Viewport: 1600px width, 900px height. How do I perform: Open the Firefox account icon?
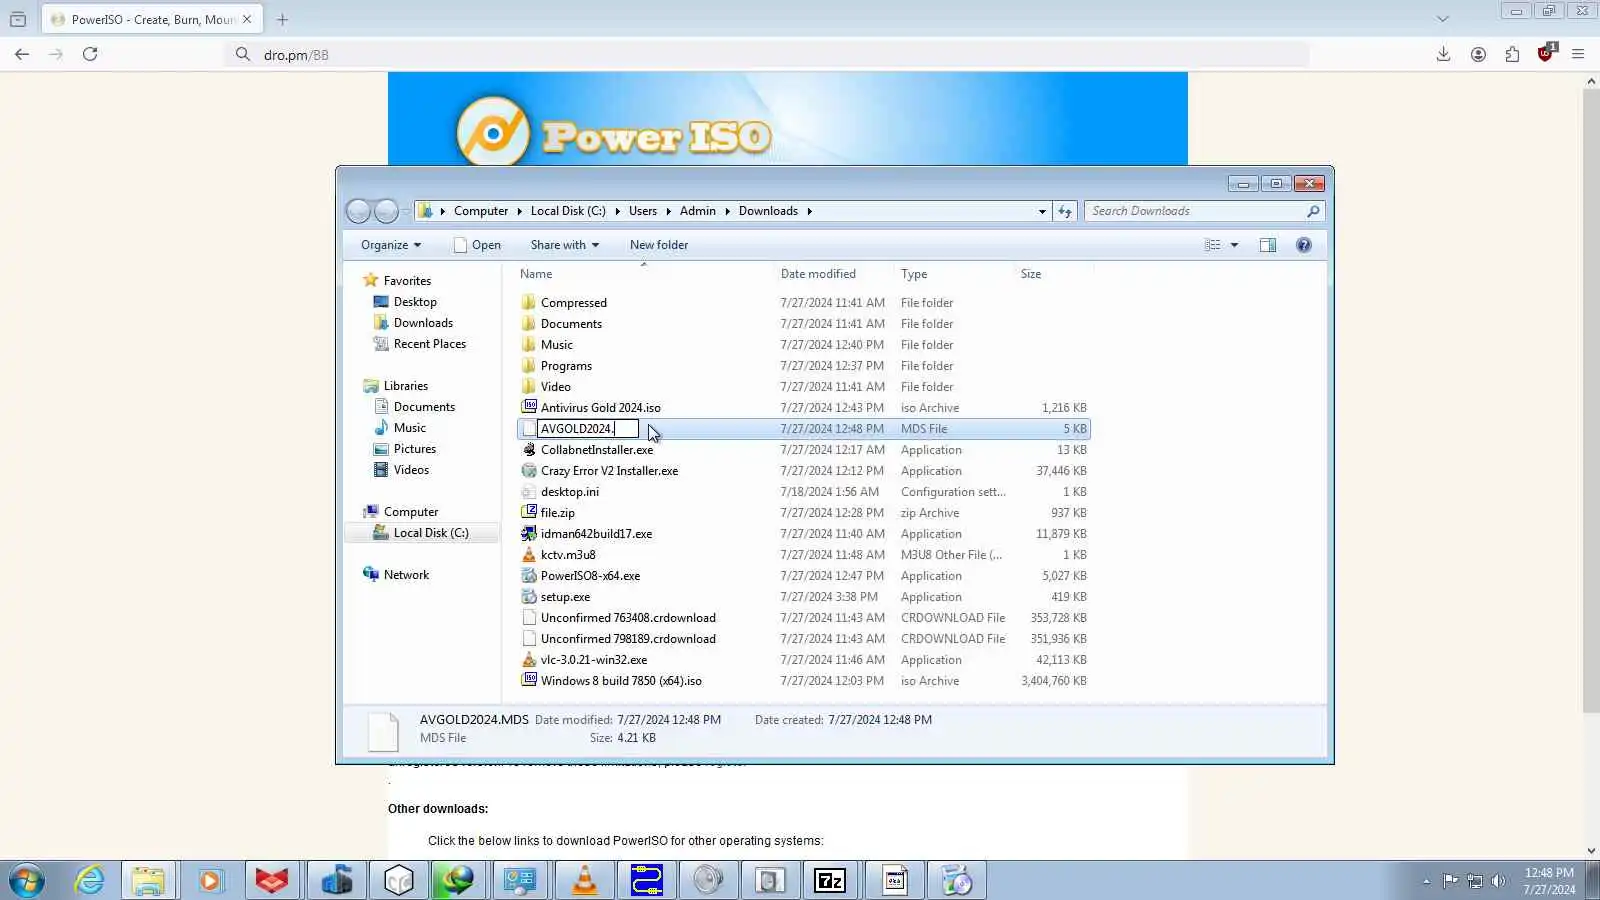coord(1478,54)
